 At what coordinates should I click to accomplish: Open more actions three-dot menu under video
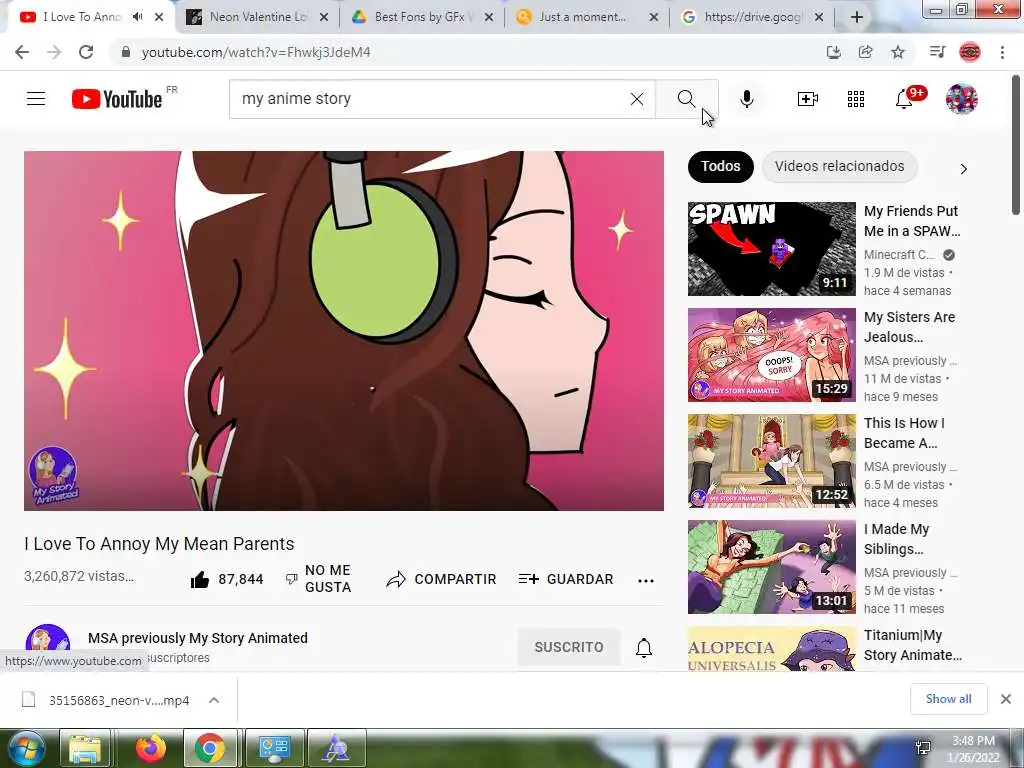[646, 581]
